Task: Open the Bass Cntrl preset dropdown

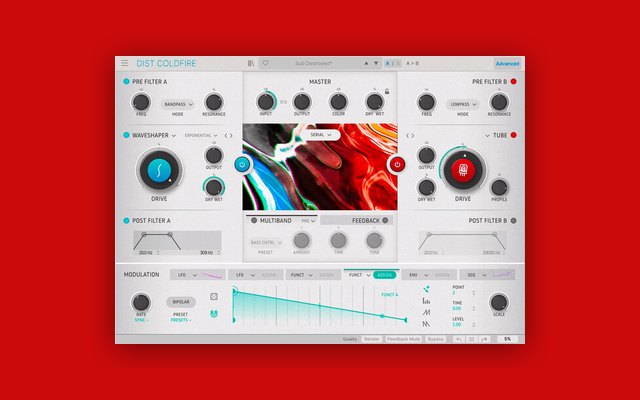Action: (265, 242)
